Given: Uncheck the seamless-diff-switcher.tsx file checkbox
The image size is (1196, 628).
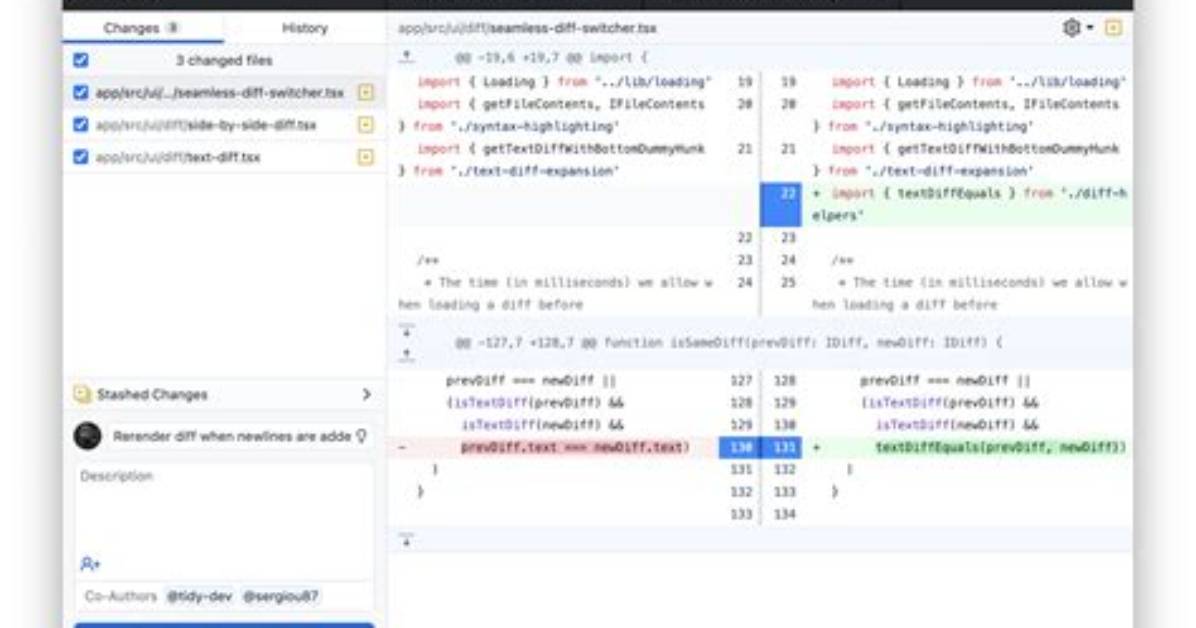Looking at the screenshot, I should (81, 92).
